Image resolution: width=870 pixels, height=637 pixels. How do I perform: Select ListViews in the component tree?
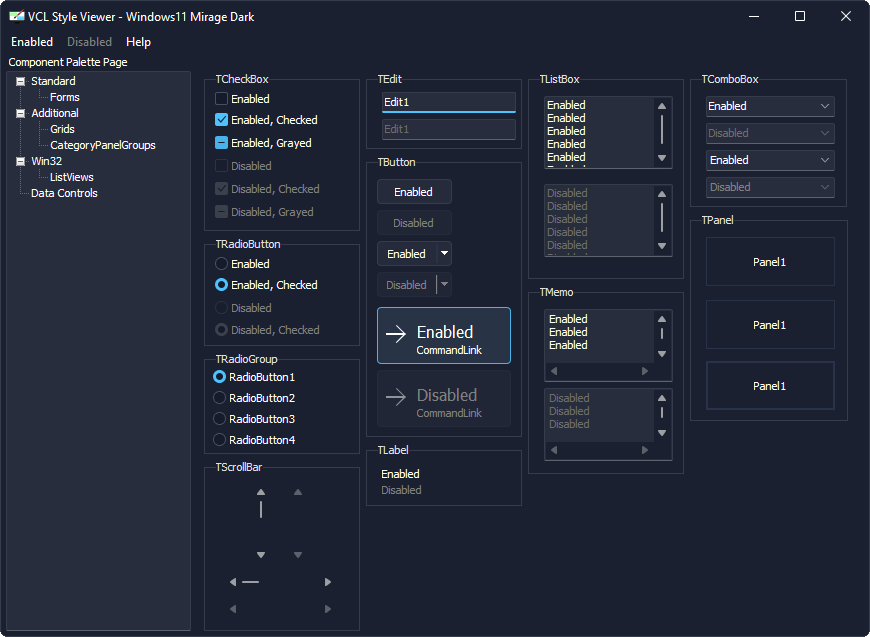(x=72, y=178)
